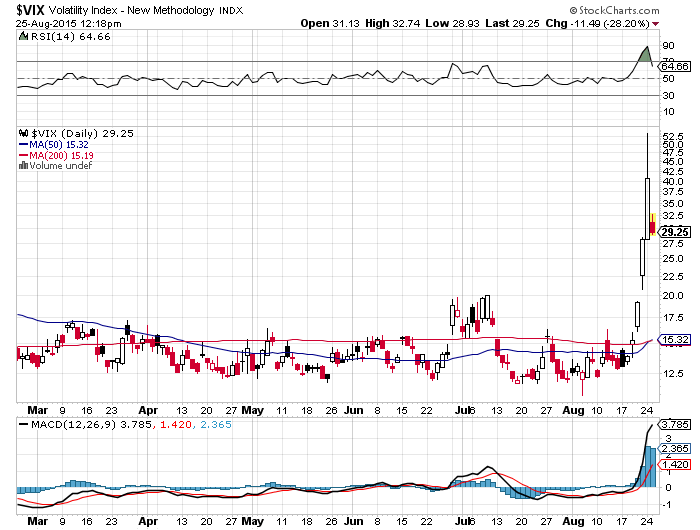Click the red 1.420 MACD signal legend value
700x530 pixels.
coord(175,424)
